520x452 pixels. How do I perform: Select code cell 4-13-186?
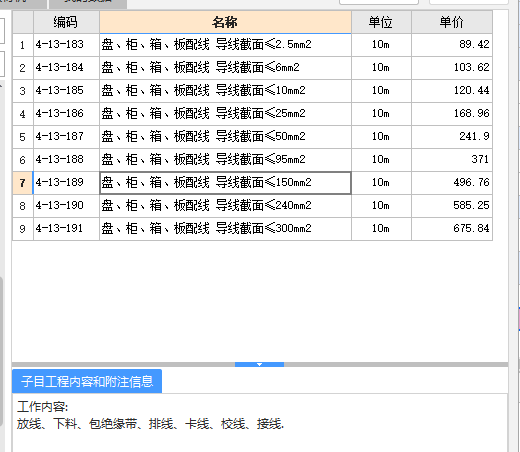[66, 114]
